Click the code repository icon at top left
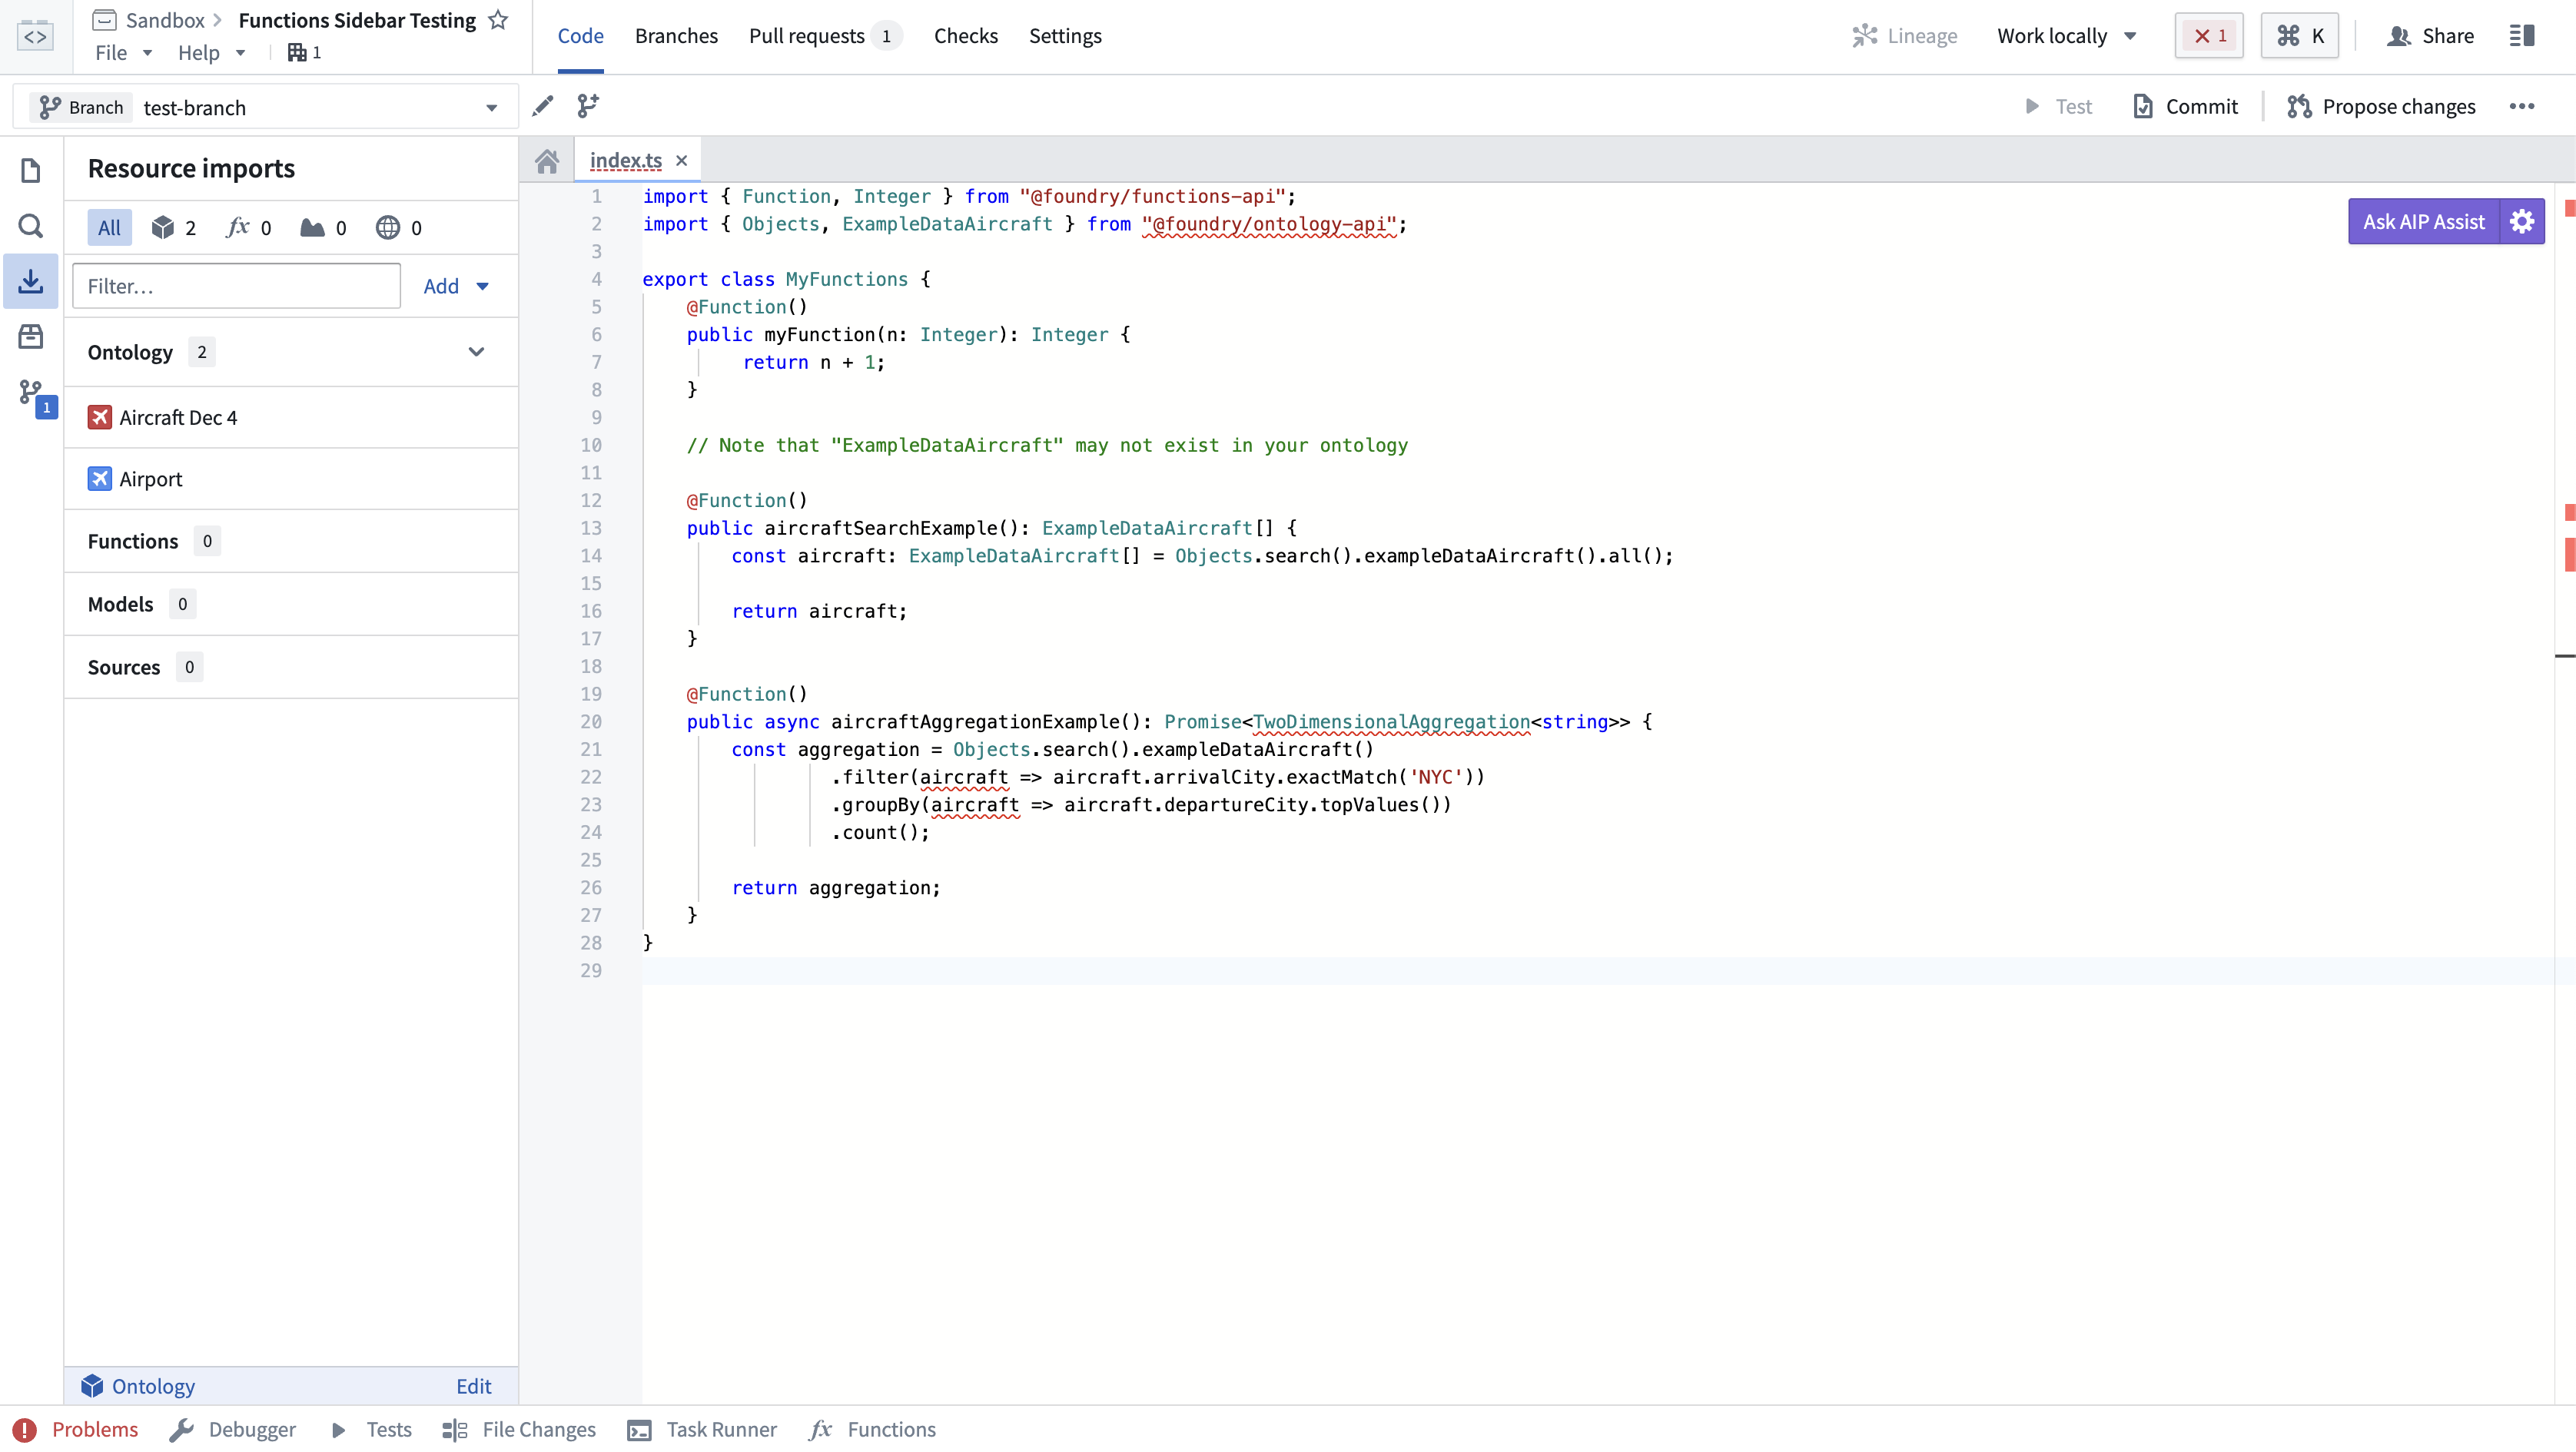Screen dimensions: 2576x1452 (35, 36)
